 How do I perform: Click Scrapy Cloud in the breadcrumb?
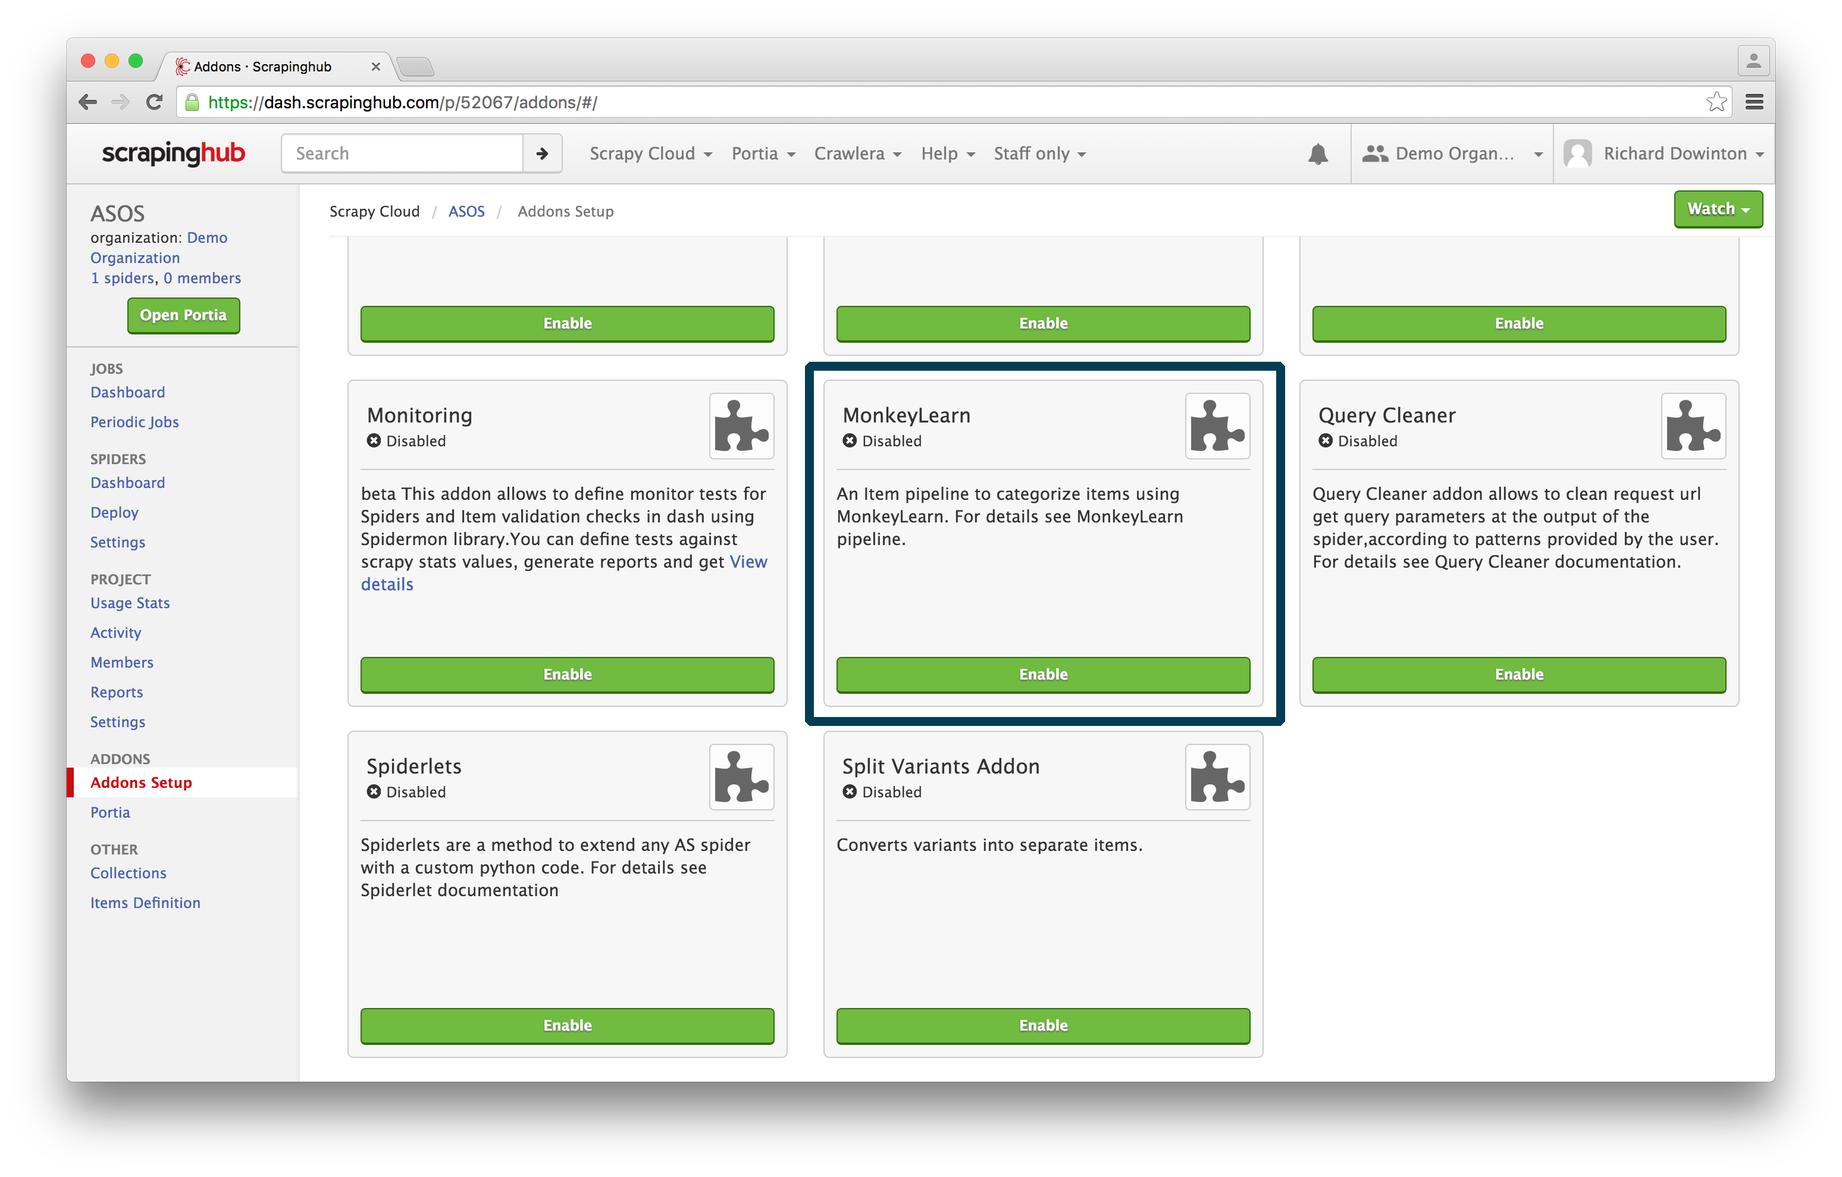pos(374,212)
